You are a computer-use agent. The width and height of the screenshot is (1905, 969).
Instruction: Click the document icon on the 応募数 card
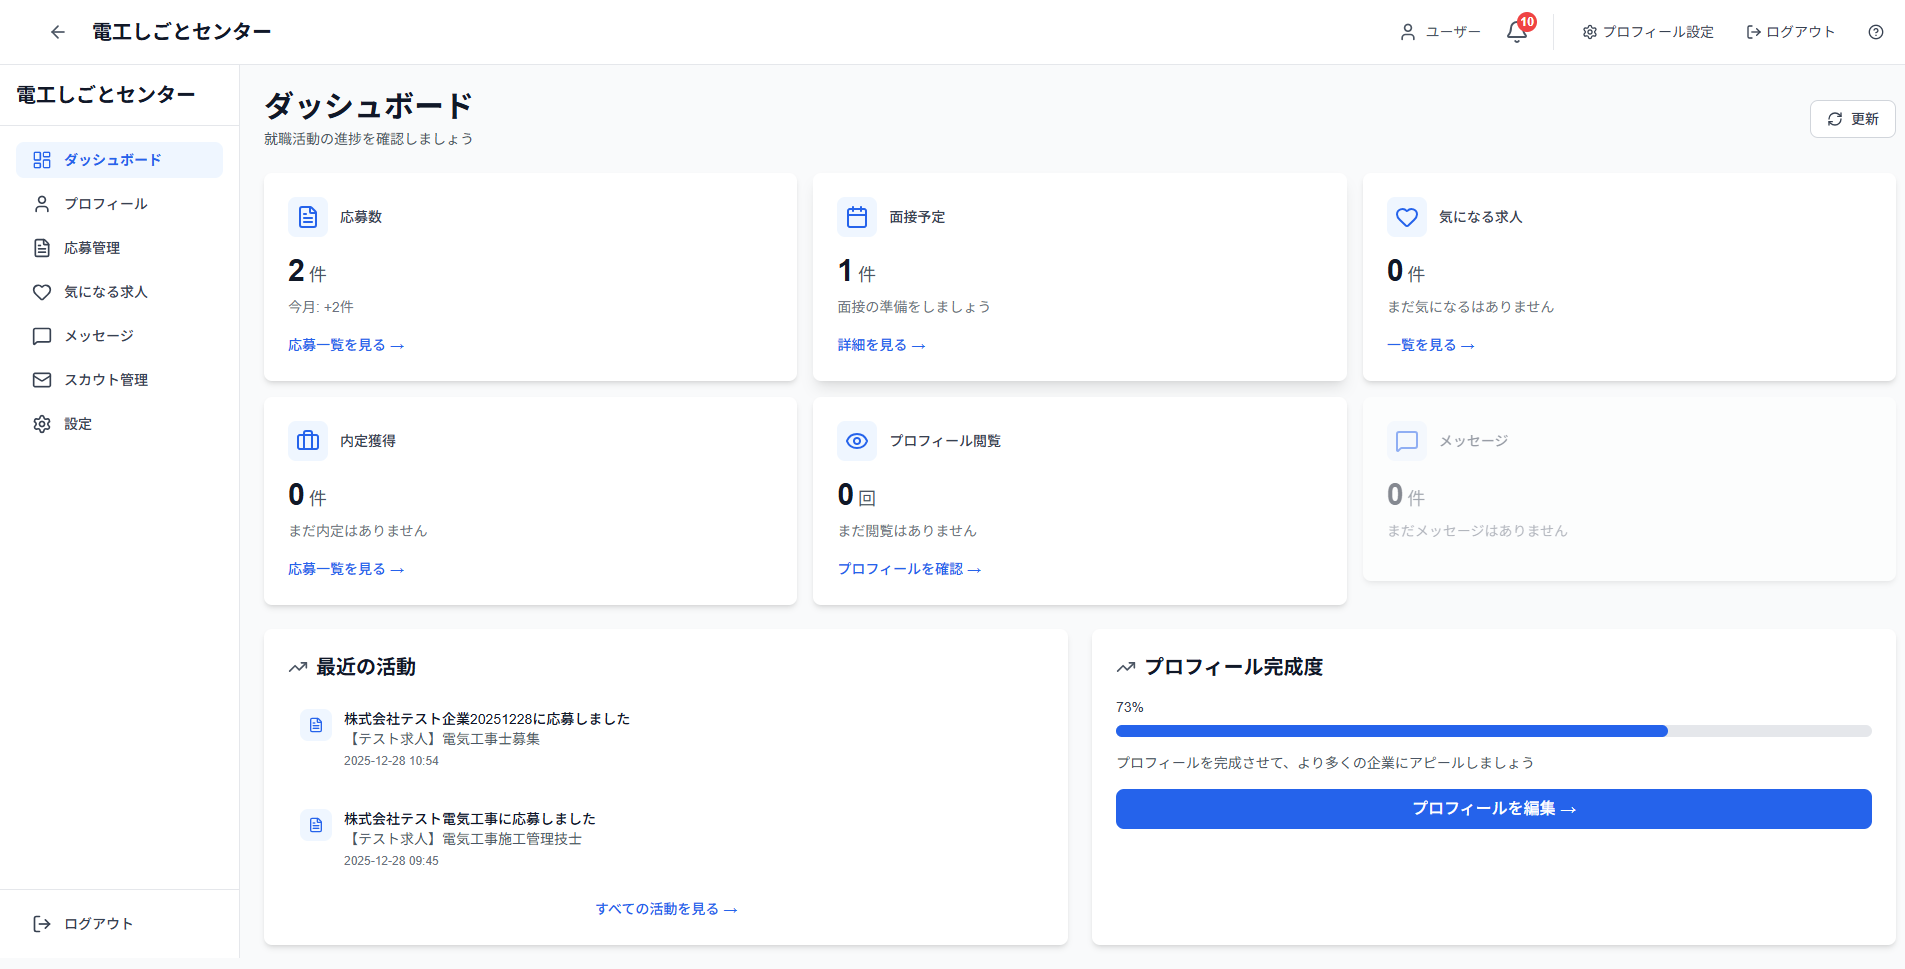[x=307, y=216]
